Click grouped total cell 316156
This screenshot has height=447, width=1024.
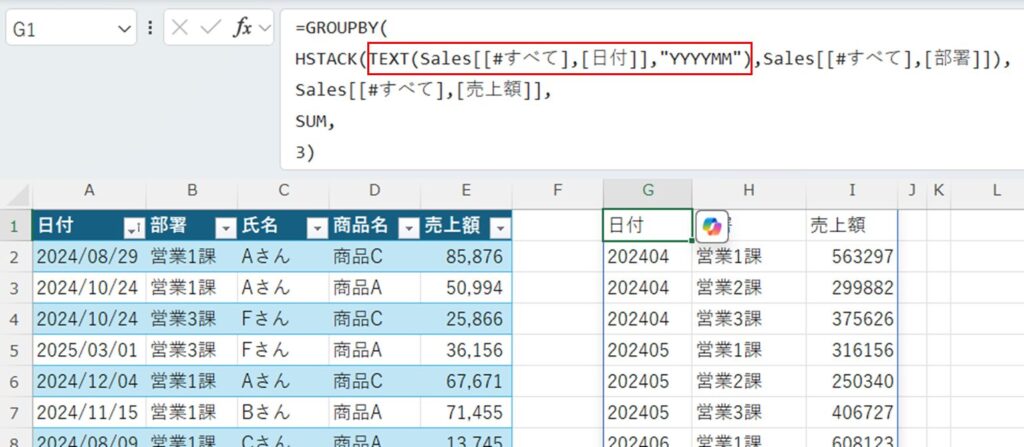(852, 350)
